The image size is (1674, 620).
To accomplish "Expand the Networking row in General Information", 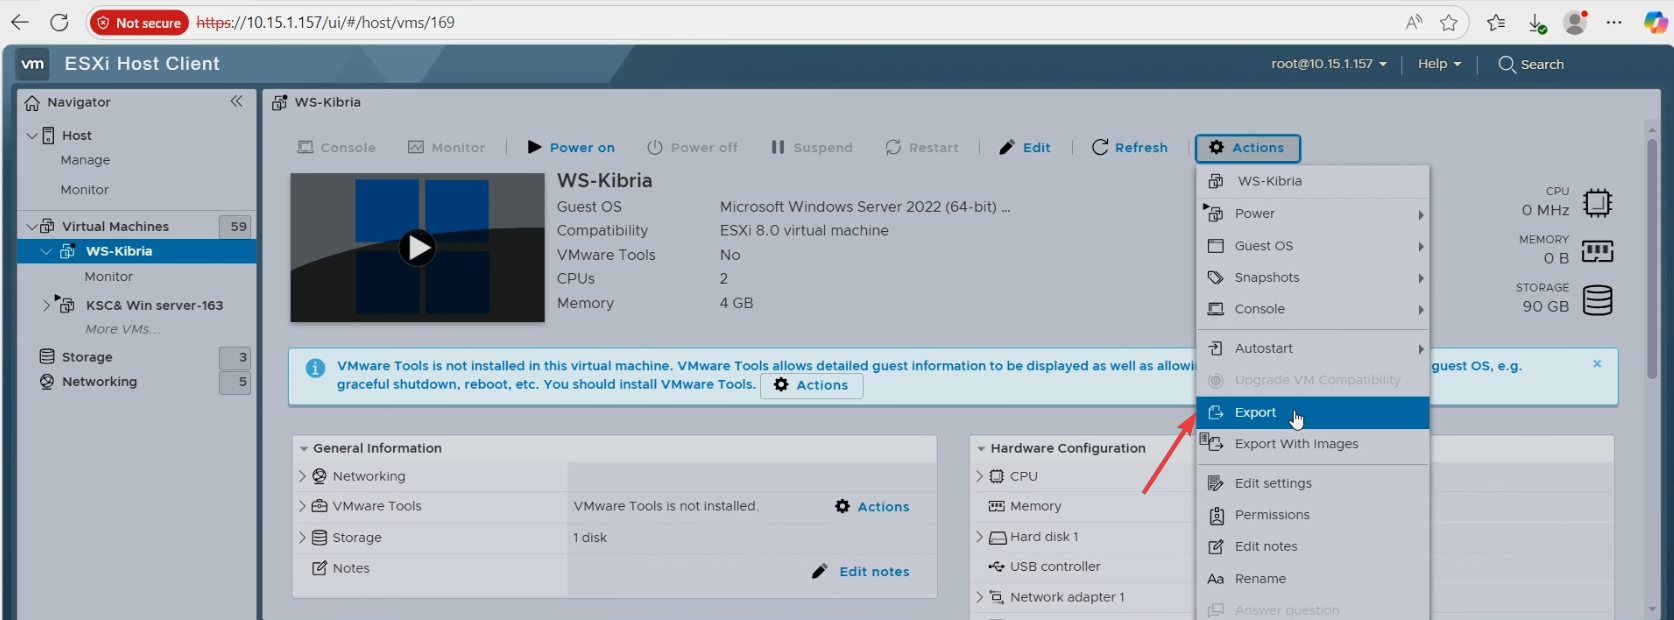I will (x=302, y=476).
